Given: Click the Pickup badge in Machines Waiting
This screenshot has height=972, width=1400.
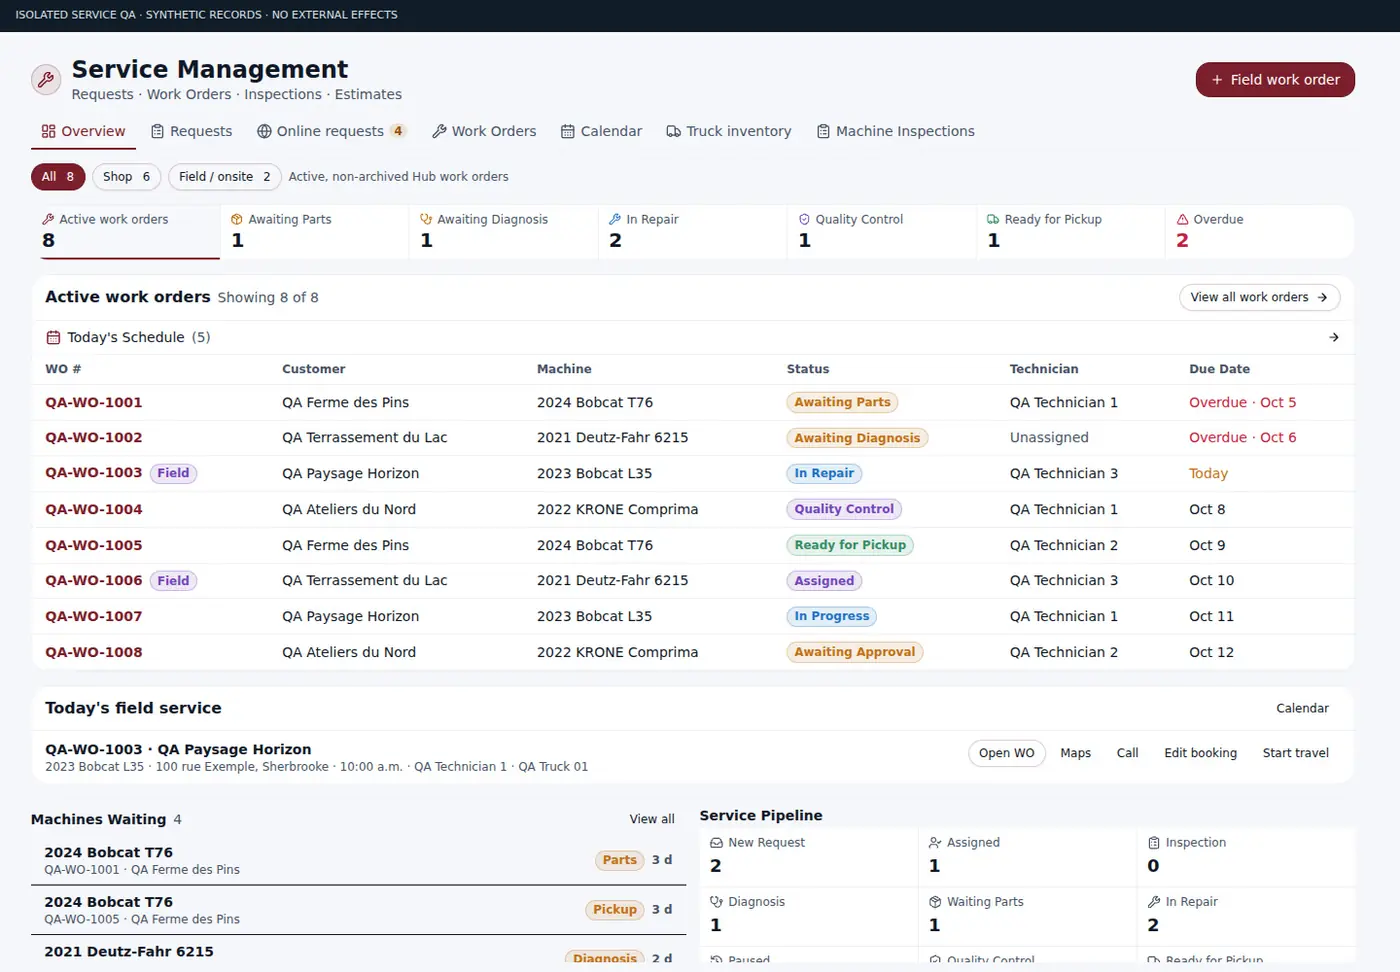Looking at the screenshot, I should pyautogui.click(x=614, y=909).
